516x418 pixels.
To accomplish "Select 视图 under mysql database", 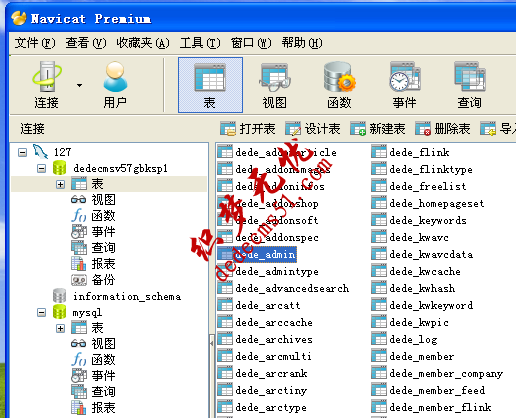I will (x=93, y=344).
